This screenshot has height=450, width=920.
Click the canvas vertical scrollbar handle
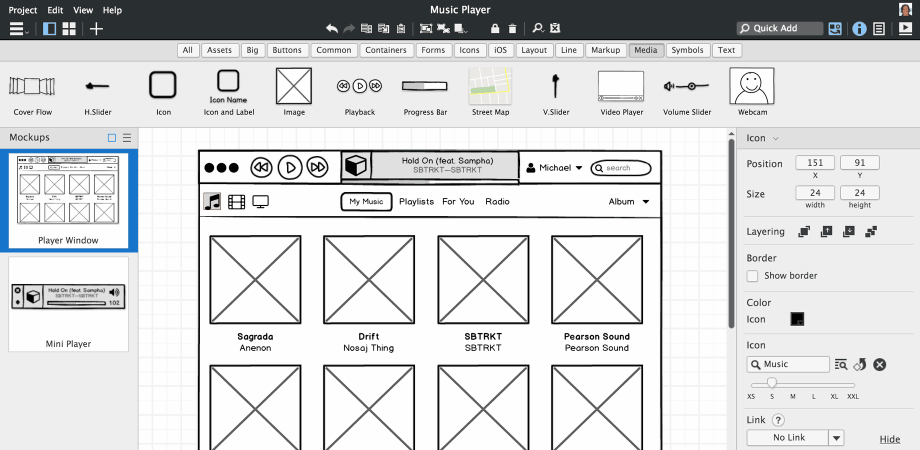[731, 232]
